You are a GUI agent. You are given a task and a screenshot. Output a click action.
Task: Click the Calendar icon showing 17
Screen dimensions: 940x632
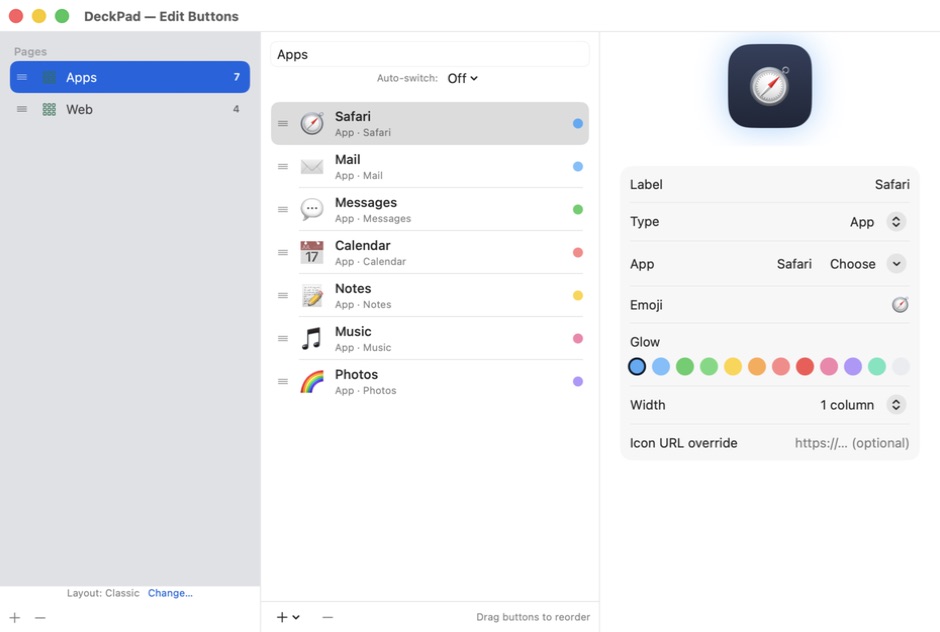click(x=312, y=252)
